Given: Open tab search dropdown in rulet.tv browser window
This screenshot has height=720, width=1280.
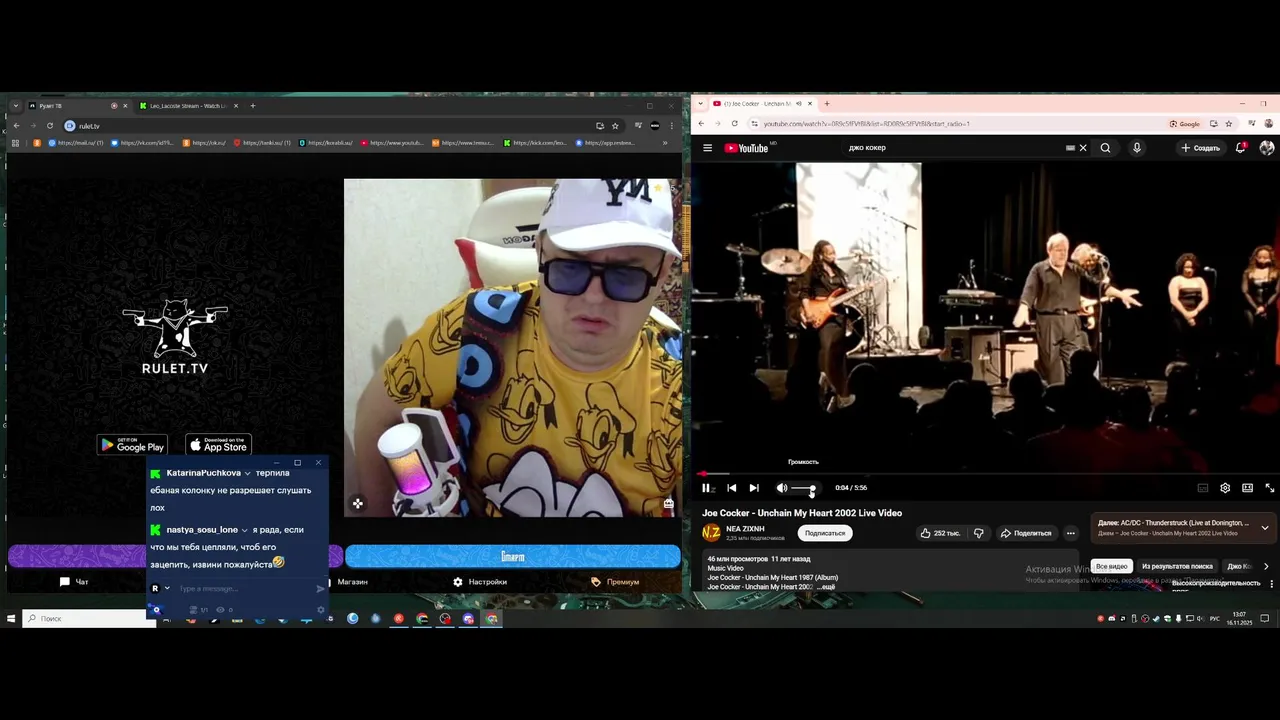Looking at the screenshot, I should click(16, 106).
